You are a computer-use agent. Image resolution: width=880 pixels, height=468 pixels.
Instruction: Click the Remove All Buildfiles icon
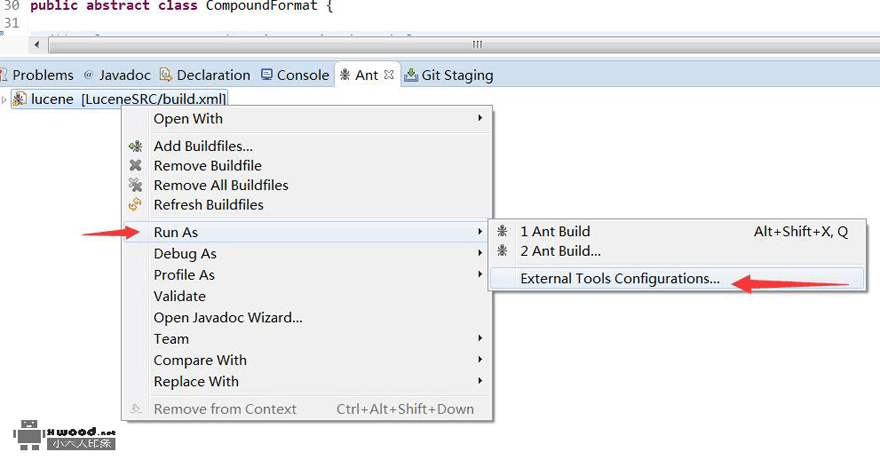pos(135,185)
